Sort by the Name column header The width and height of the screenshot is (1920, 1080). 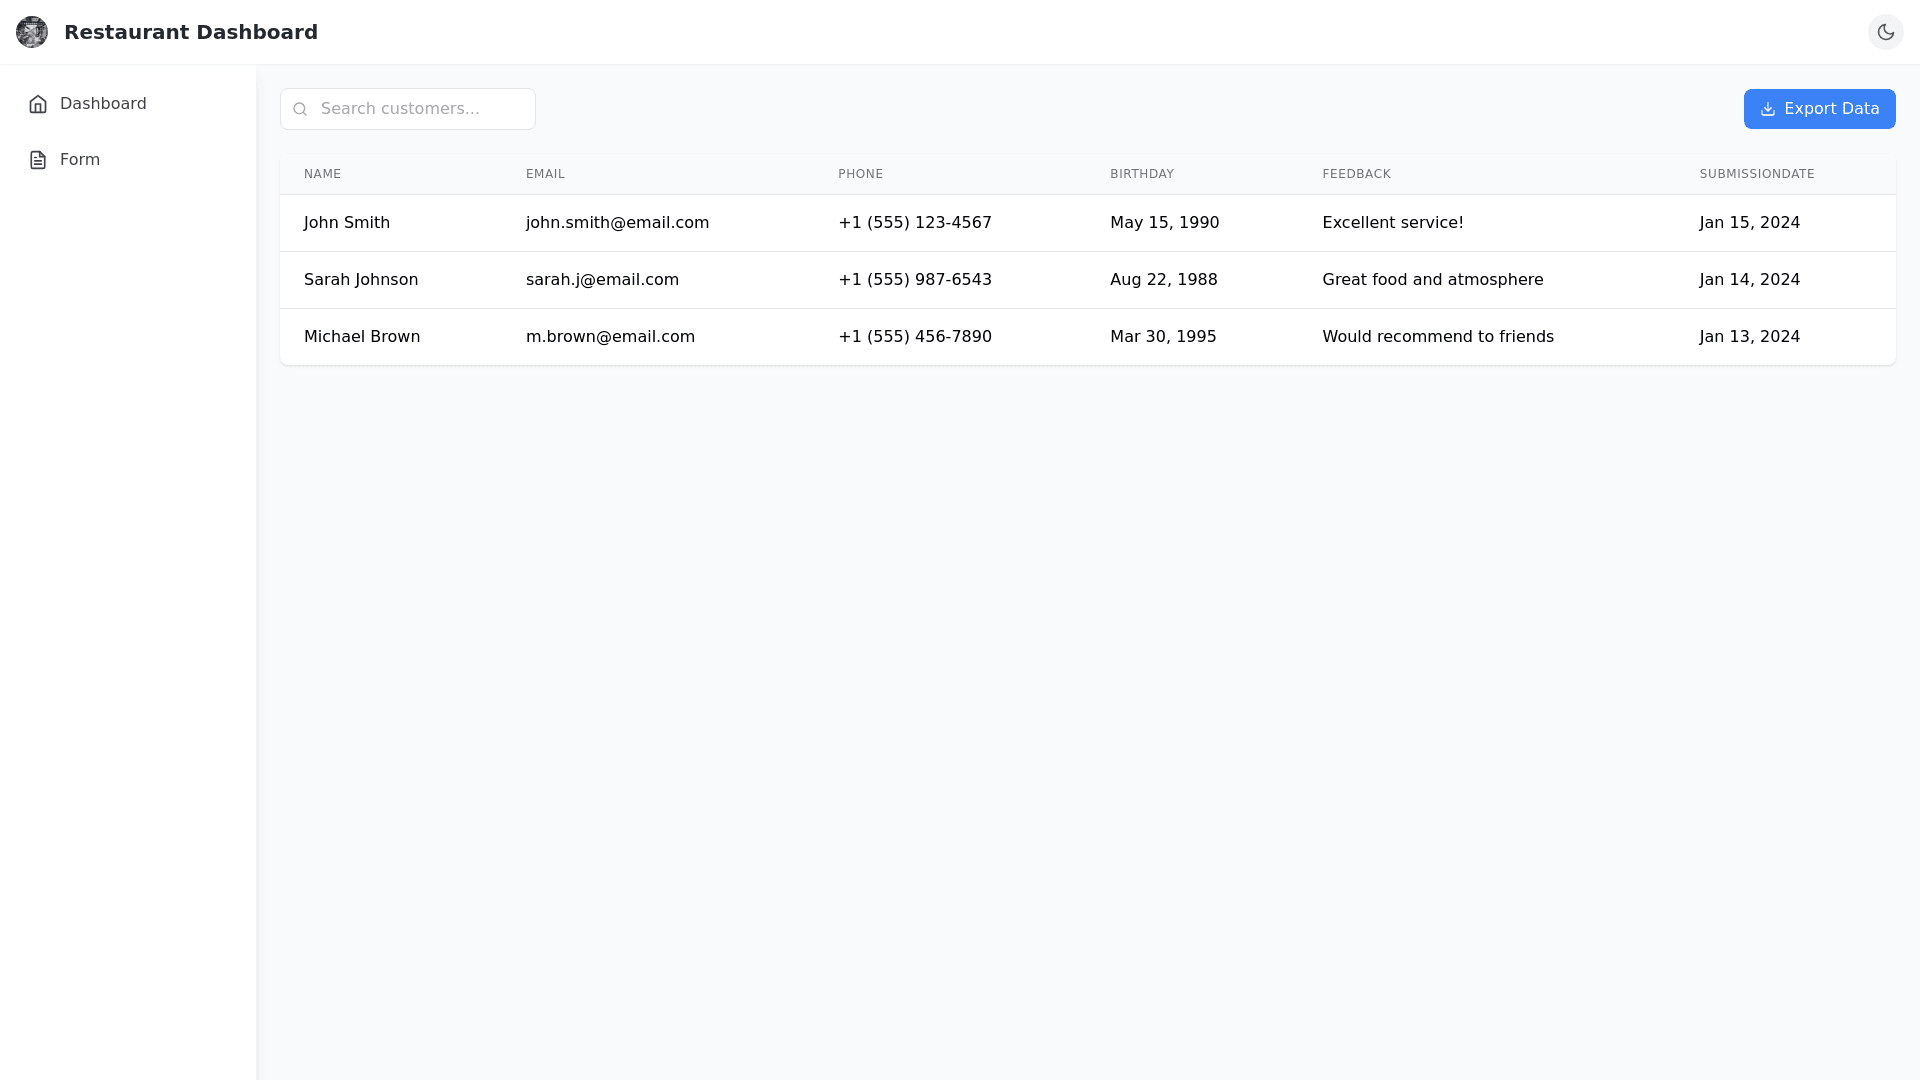point(322,174)
